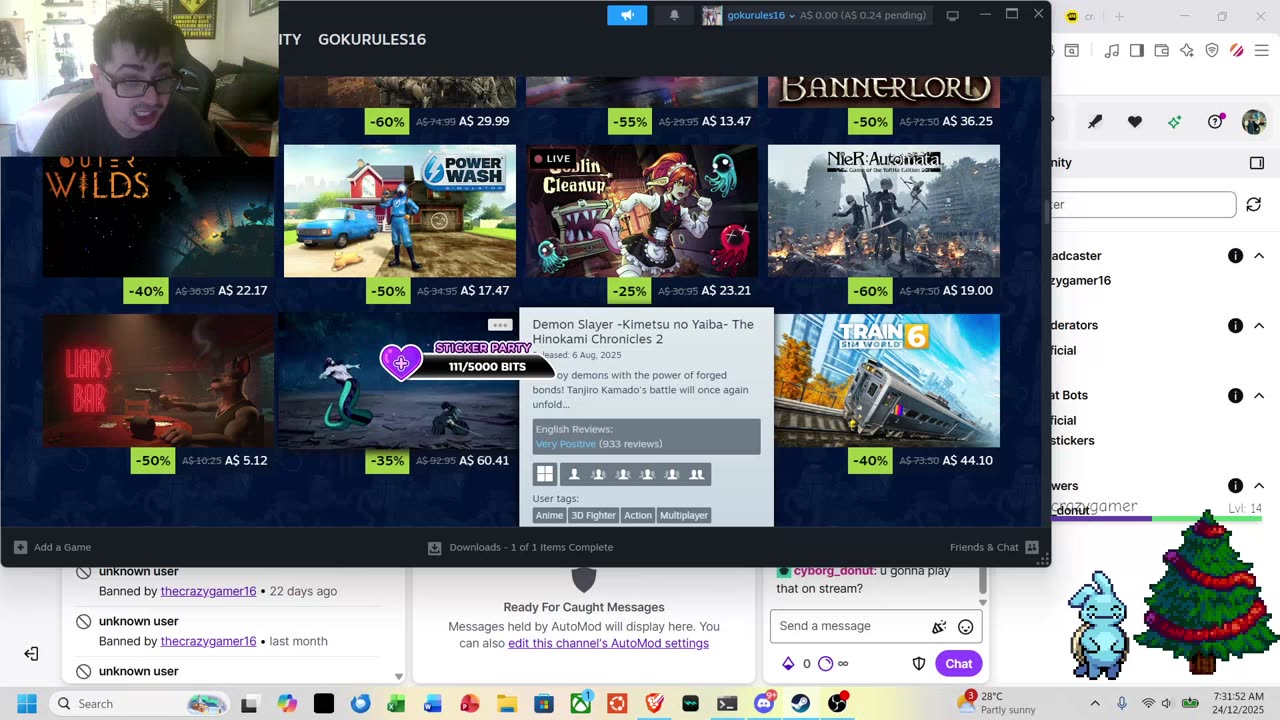Viewport: 1280px width, 720px height.
Task: Click the A$ 5.12 Liar's Bar price
Action: coord(246,460)
